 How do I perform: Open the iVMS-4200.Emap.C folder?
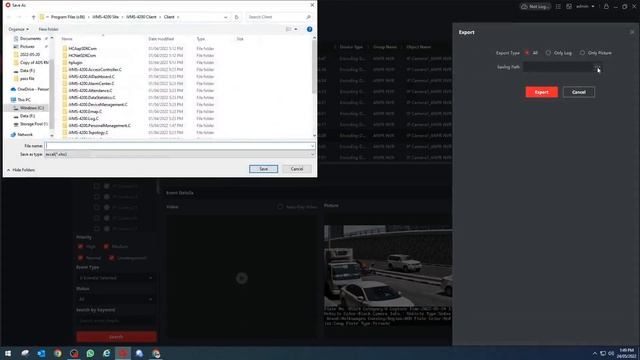click(85, 111)
